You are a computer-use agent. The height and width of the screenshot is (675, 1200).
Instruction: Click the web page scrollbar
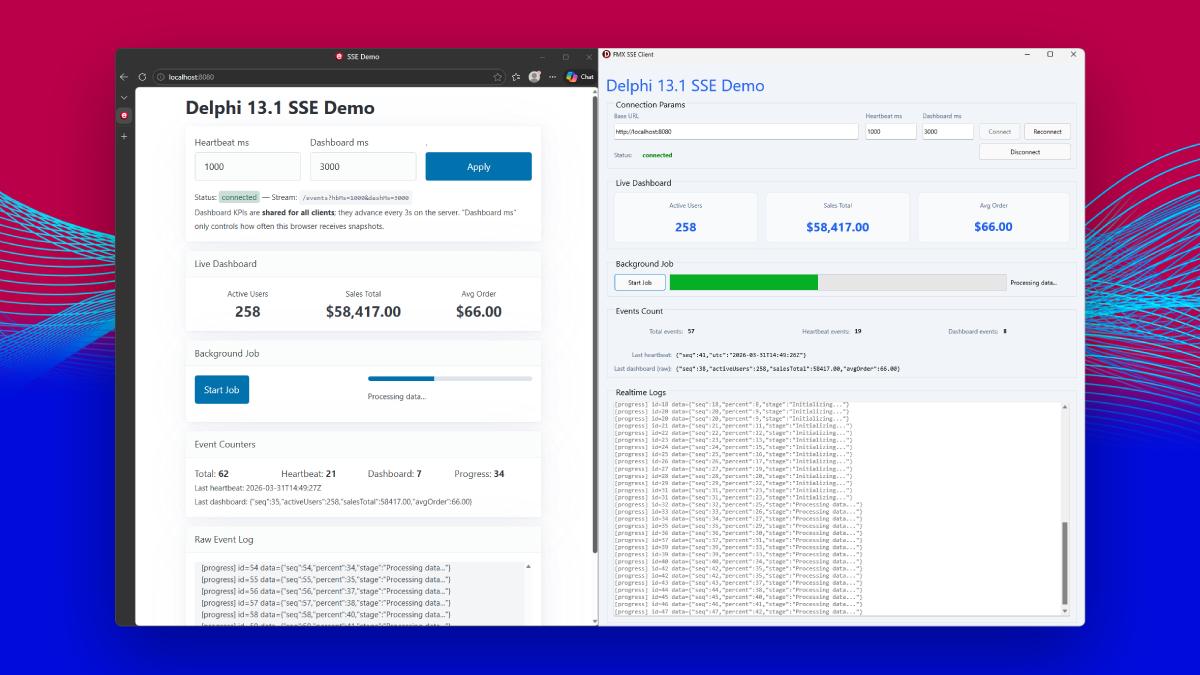[x=595, y=325]
